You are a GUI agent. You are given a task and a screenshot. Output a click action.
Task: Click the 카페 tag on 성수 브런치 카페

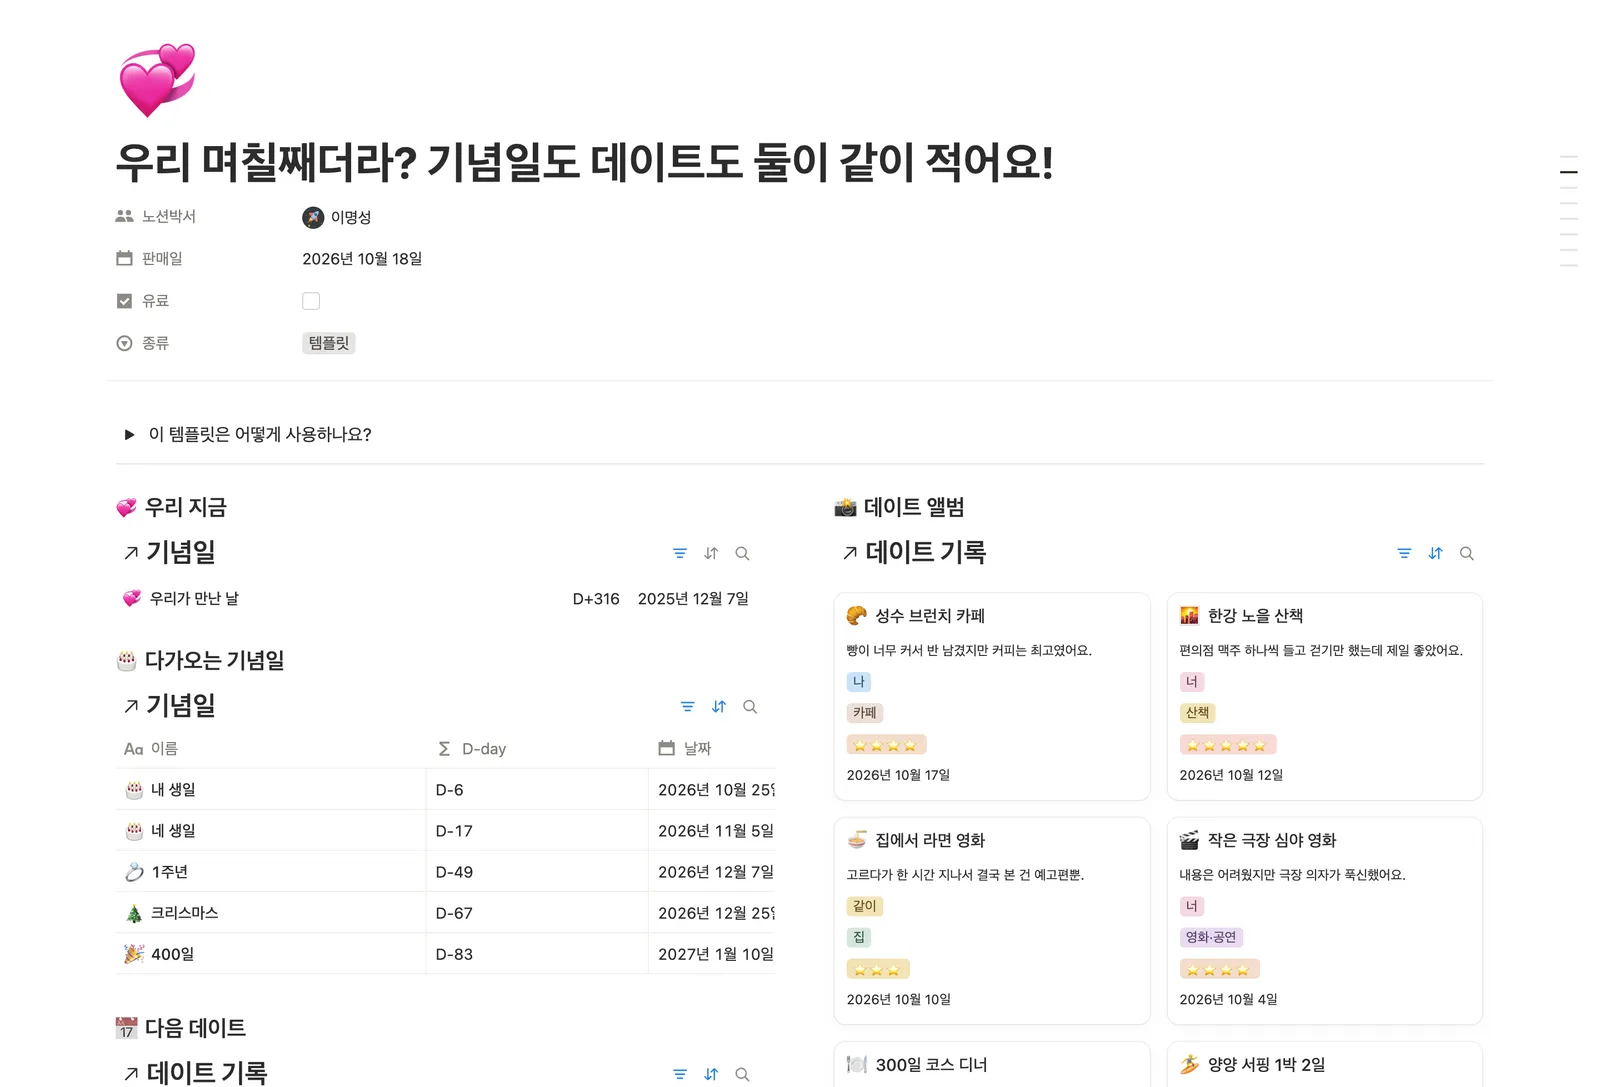click(x=865, y=713)
